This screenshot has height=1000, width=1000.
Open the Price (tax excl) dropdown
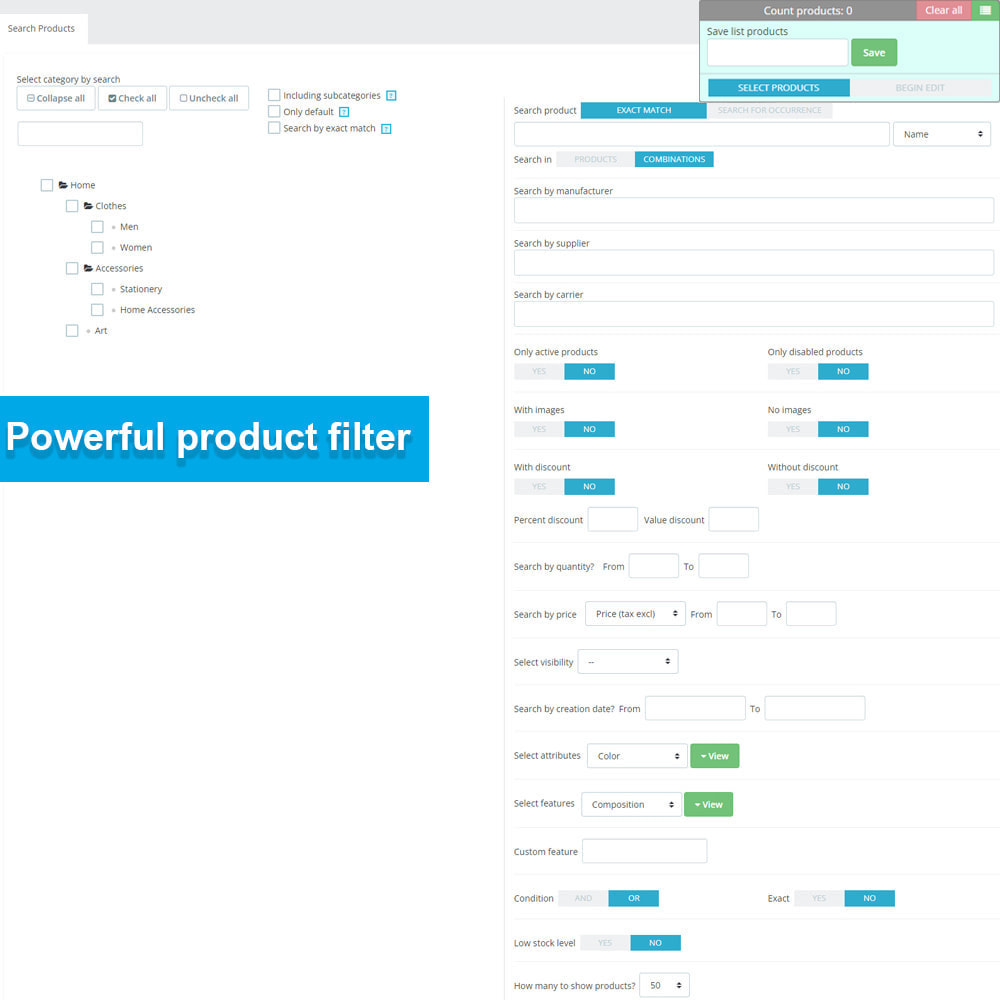point(635,613)
